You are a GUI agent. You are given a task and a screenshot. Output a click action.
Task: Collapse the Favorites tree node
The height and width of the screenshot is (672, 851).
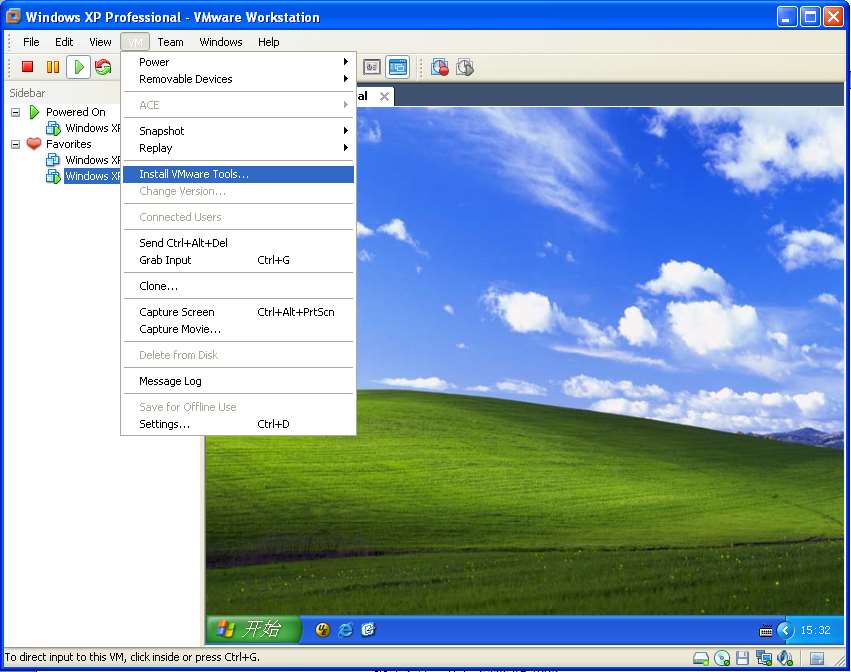[x=16, y=144]
